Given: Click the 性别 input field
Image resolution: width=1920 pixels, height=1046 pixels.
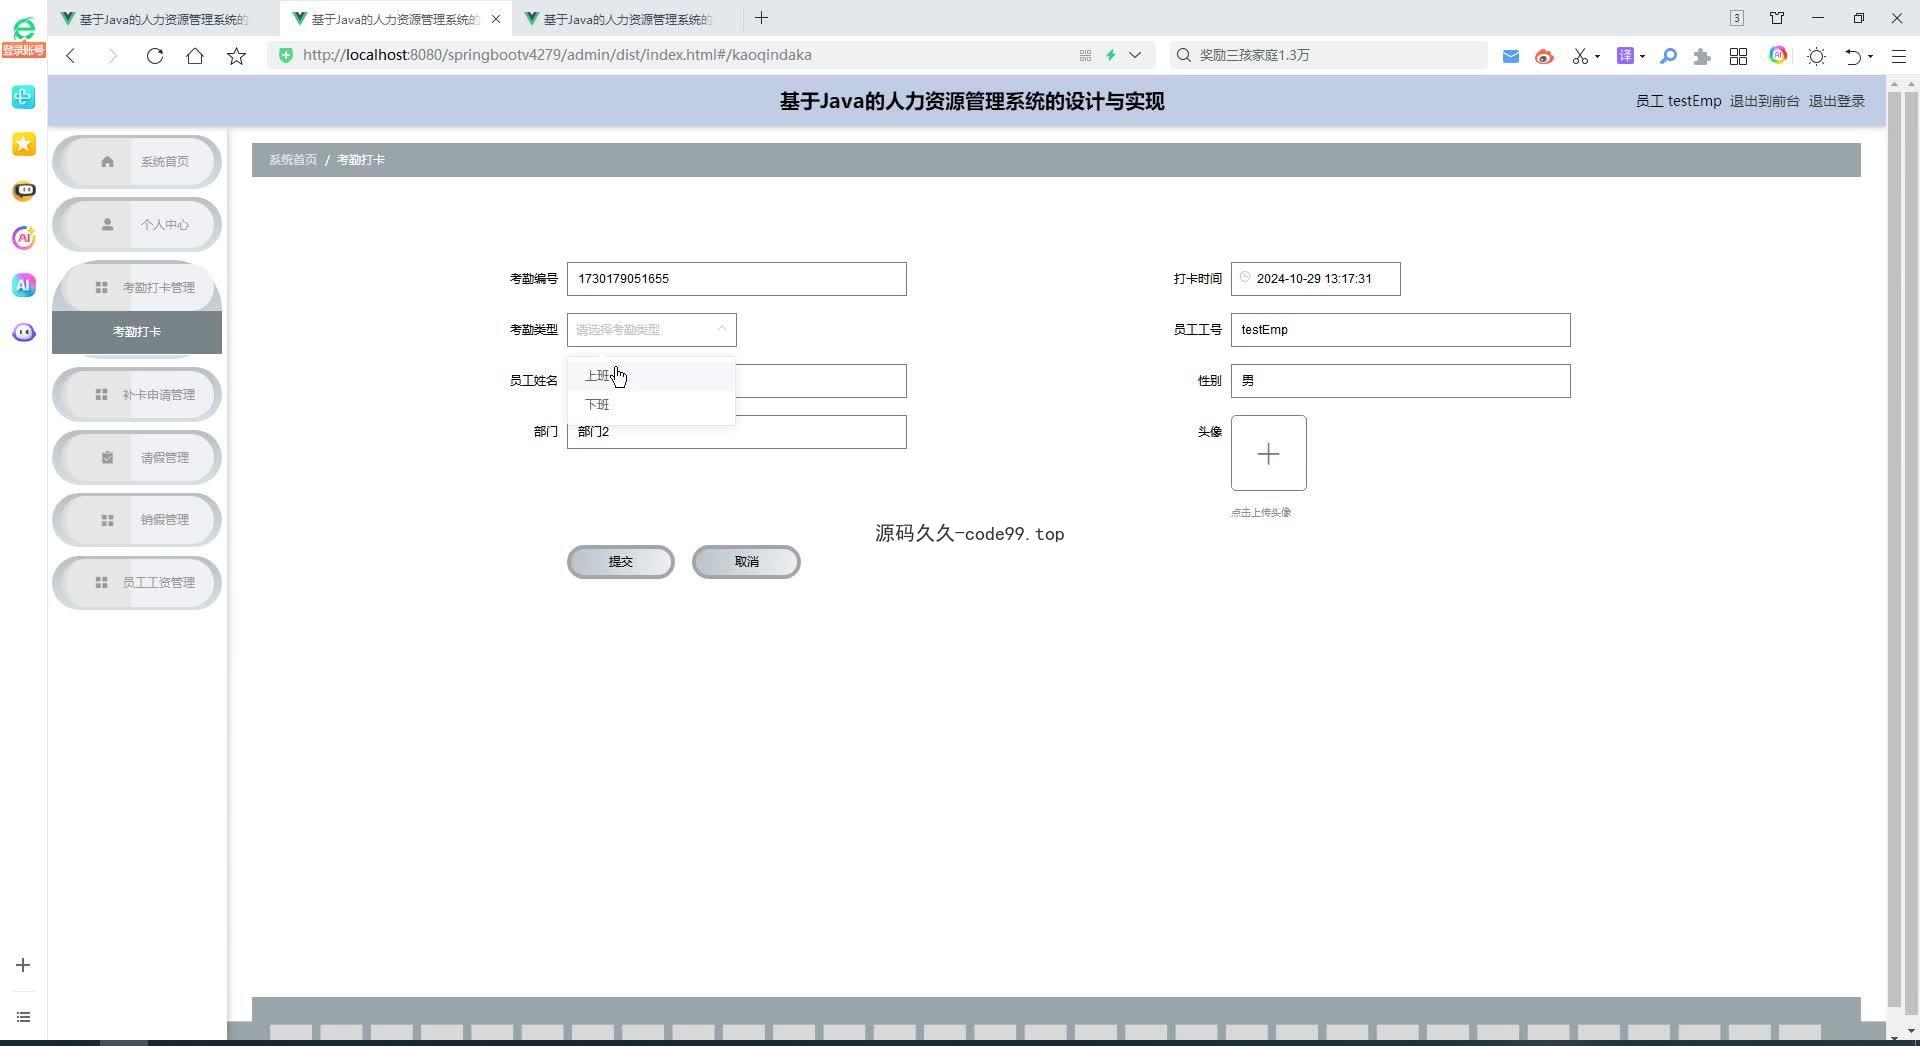Looking at the screenshot, I should pyautogui.click(x=1401, y=381).
